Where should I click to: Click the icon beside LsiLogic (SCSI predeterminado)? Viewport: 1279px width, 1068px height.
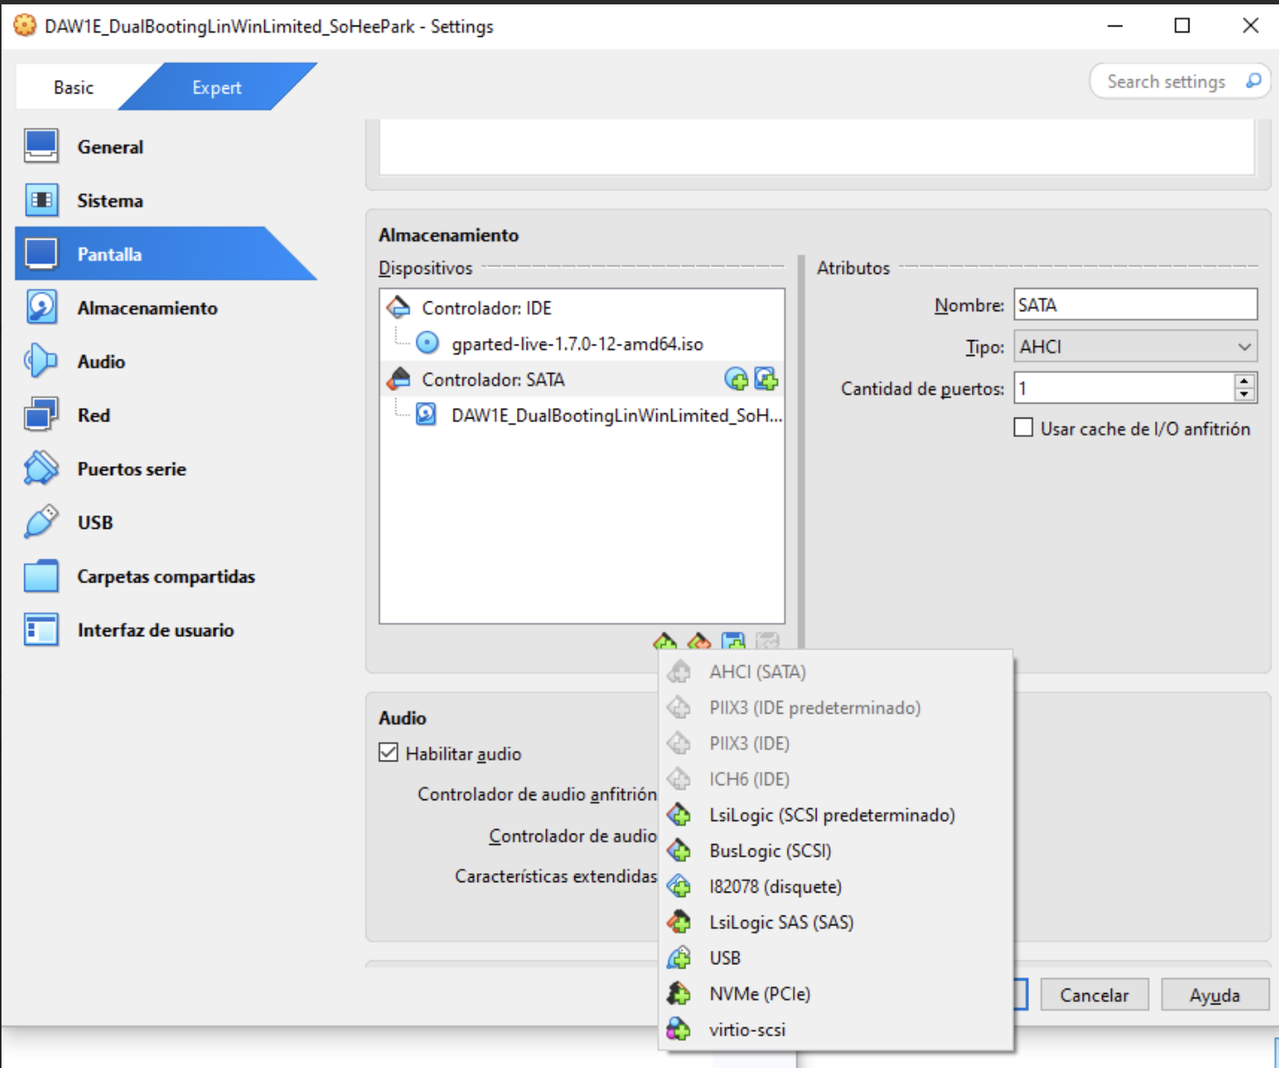click(x=679, y=815)
